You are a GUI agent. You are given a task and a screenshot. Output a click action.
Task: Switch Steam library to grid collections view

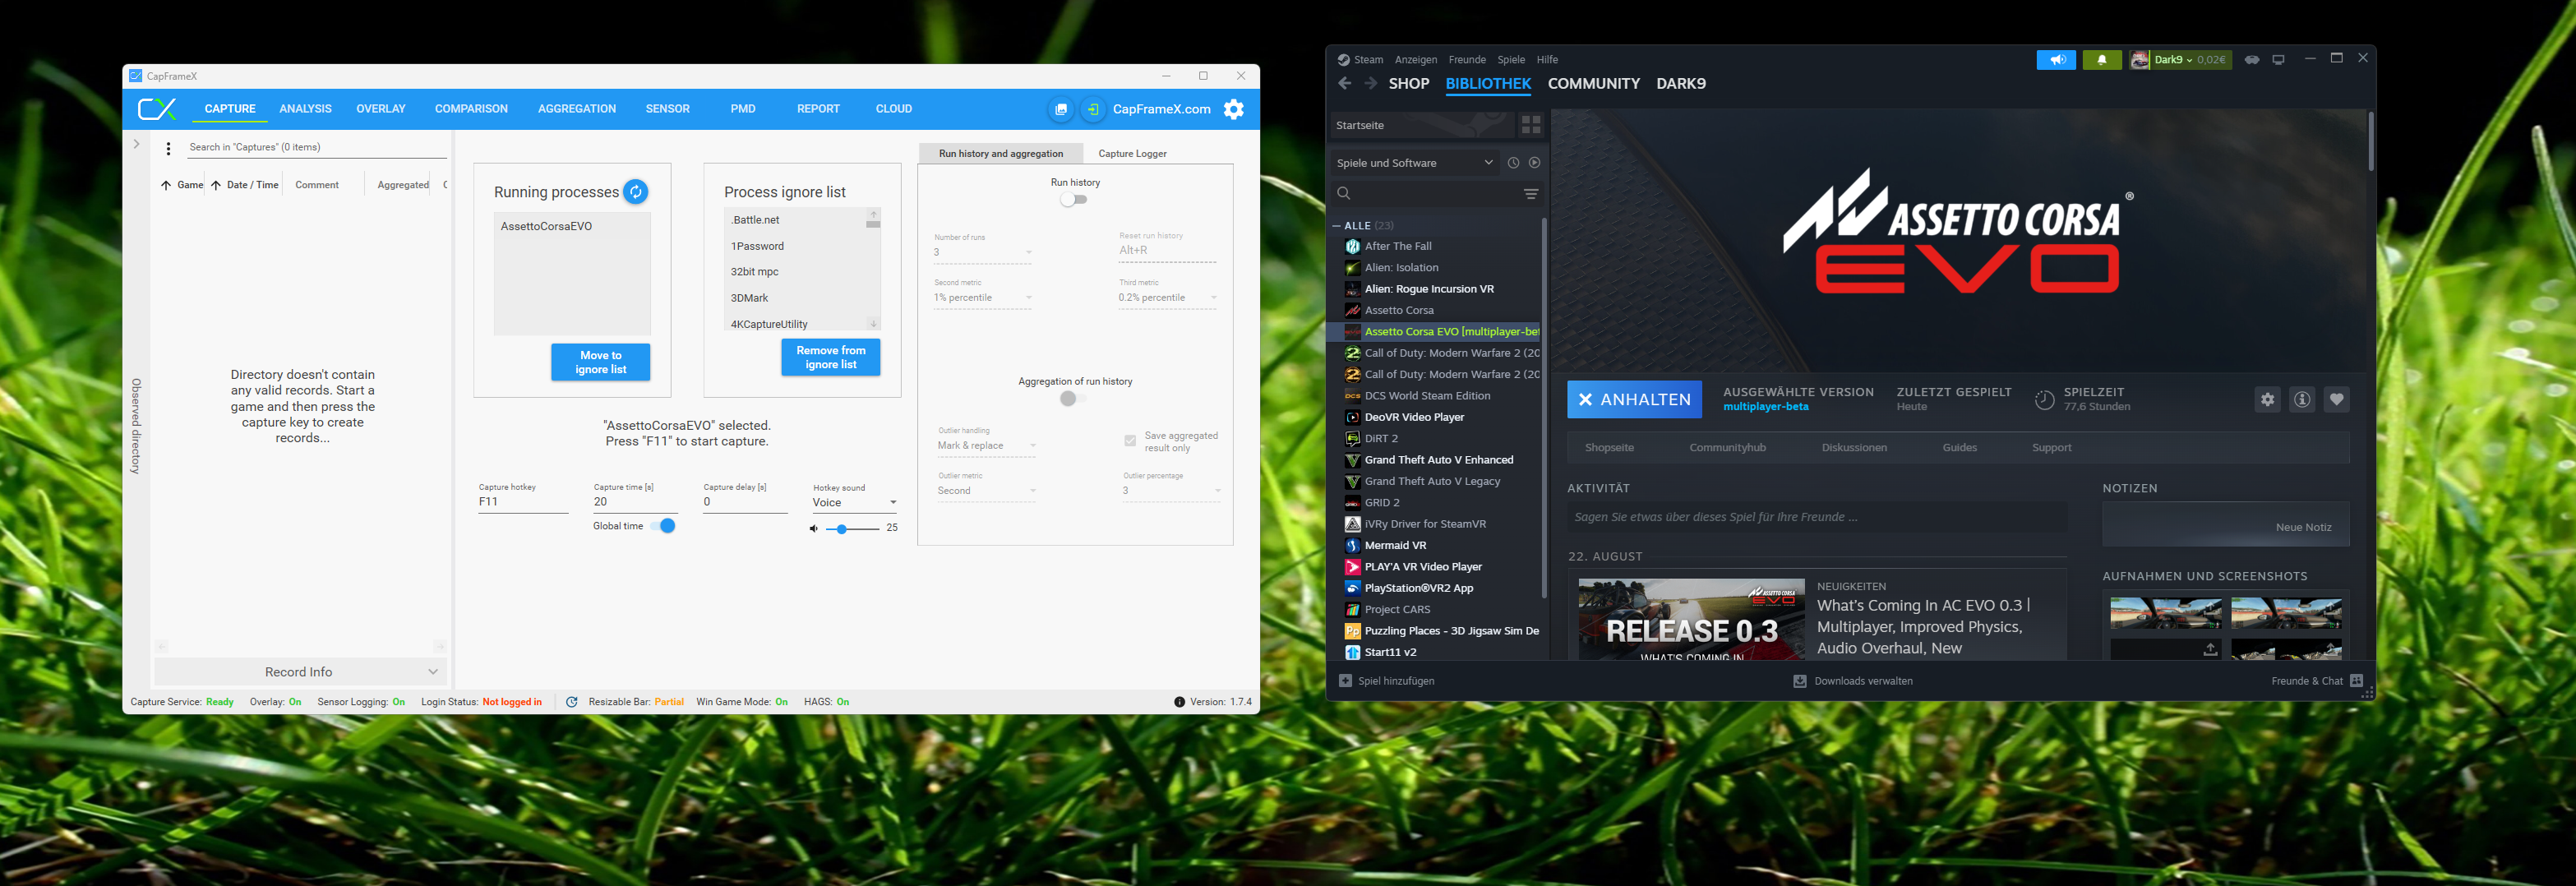(x=1531, y=125)
